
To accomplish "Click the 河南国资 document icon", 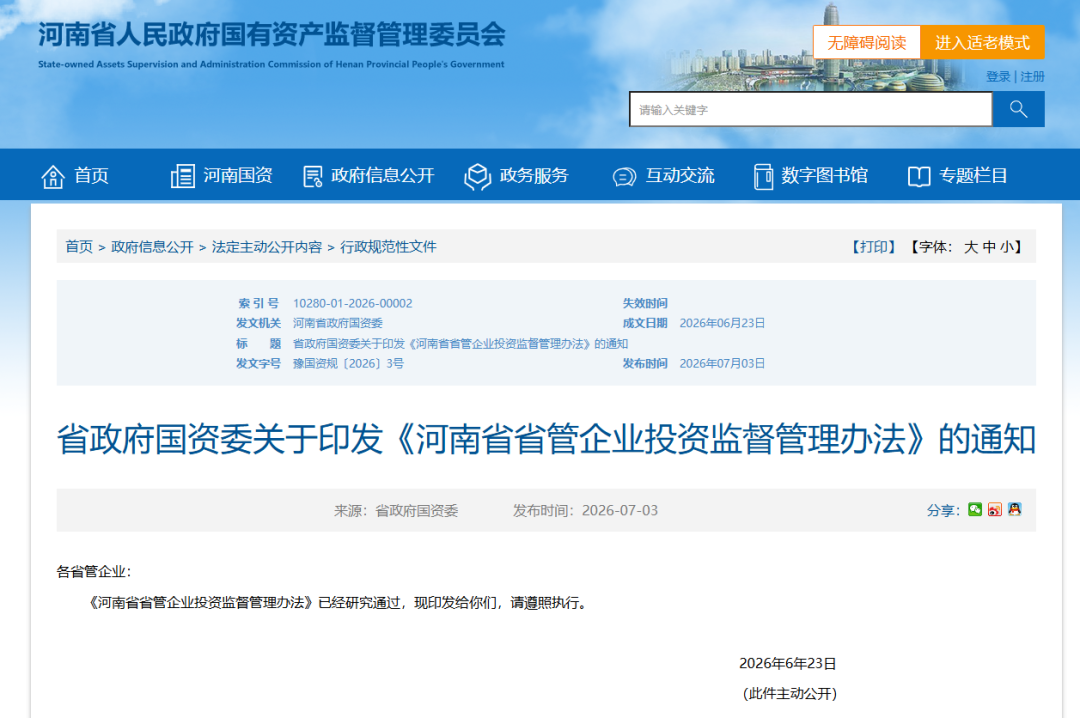I will (183, 176).
